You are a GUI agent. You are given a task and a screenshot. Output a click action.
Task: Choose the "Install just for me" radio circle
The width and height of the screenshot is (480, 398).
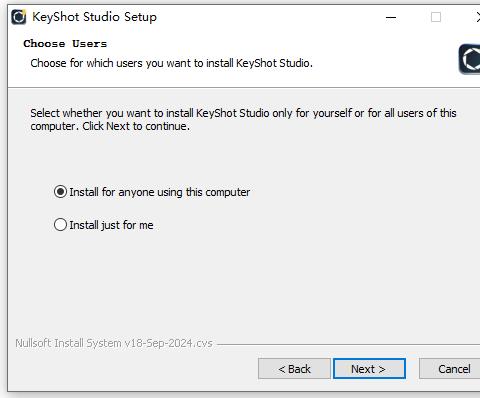tap(60, 225)
